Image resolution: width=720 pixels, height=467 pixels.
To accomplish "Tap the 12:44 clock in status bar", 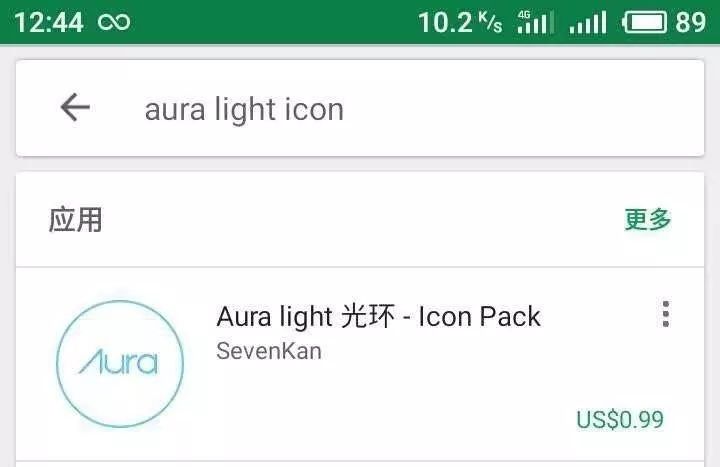I will 49,22.
